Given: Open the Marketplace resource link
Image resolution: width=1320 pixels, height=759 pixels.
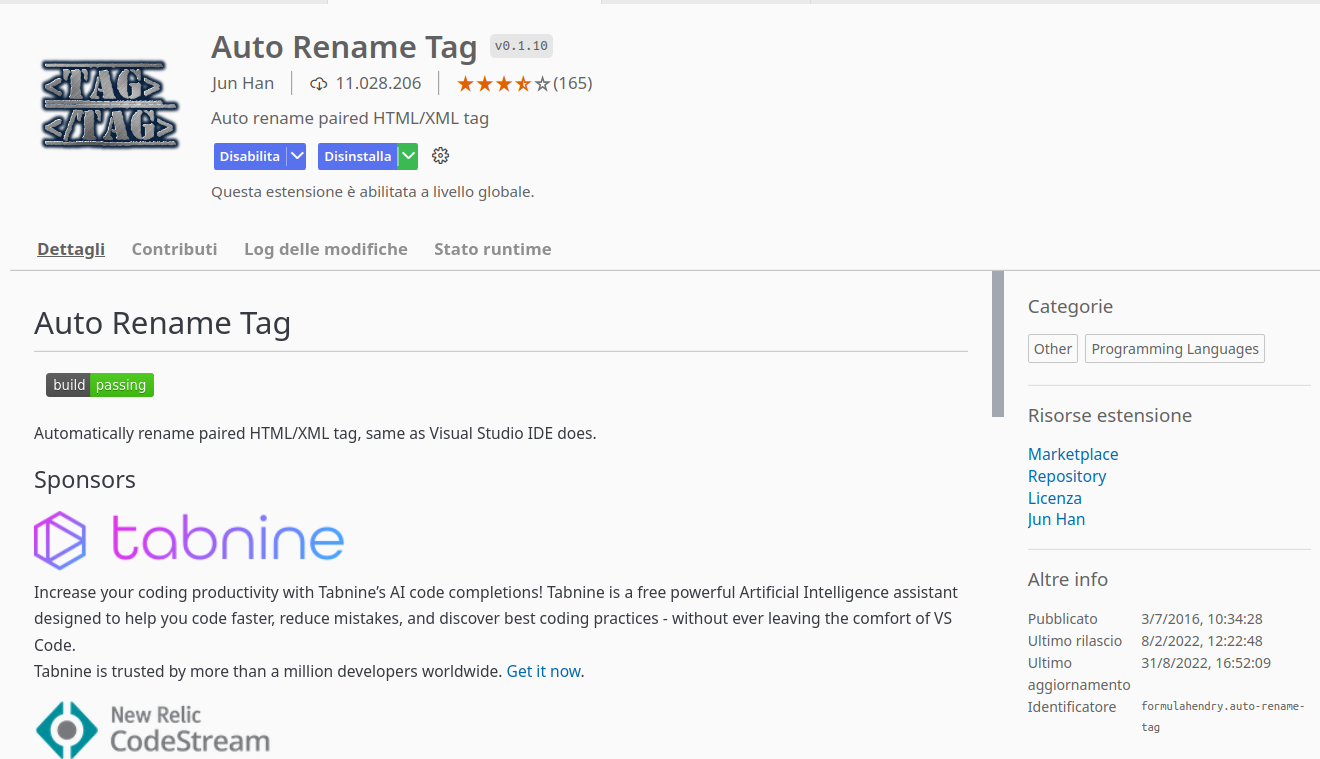Looking at the screenshot, I should point(1073,454).
